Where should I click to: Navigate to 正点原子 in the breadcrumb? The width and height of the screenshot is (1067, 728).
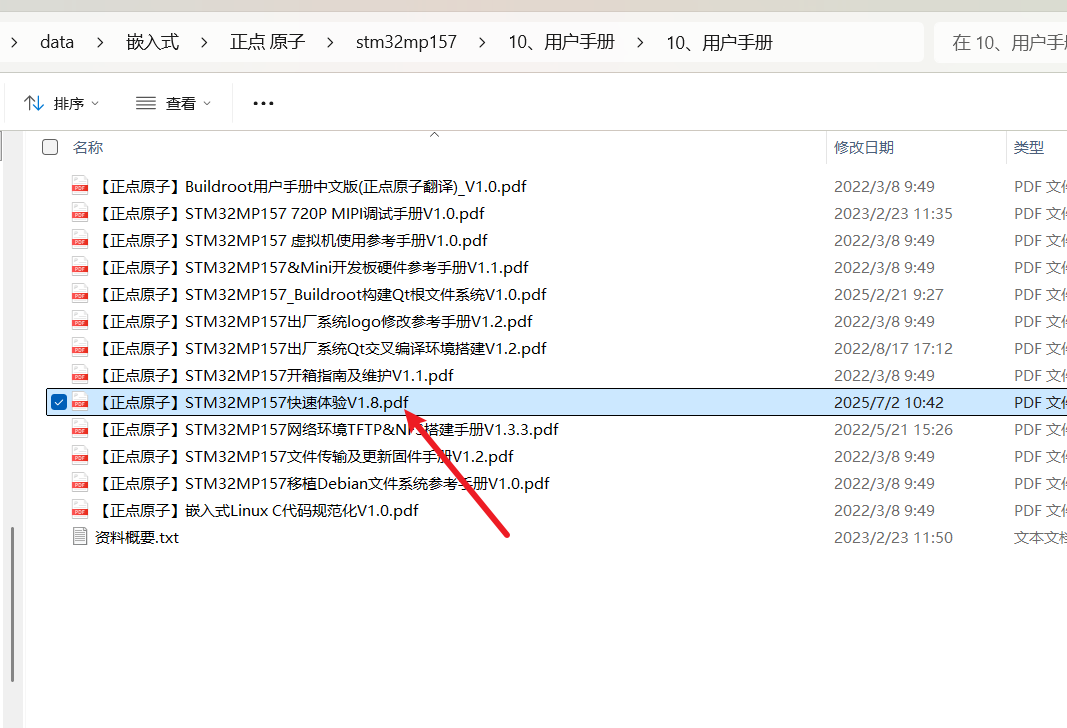click(267, 42)
